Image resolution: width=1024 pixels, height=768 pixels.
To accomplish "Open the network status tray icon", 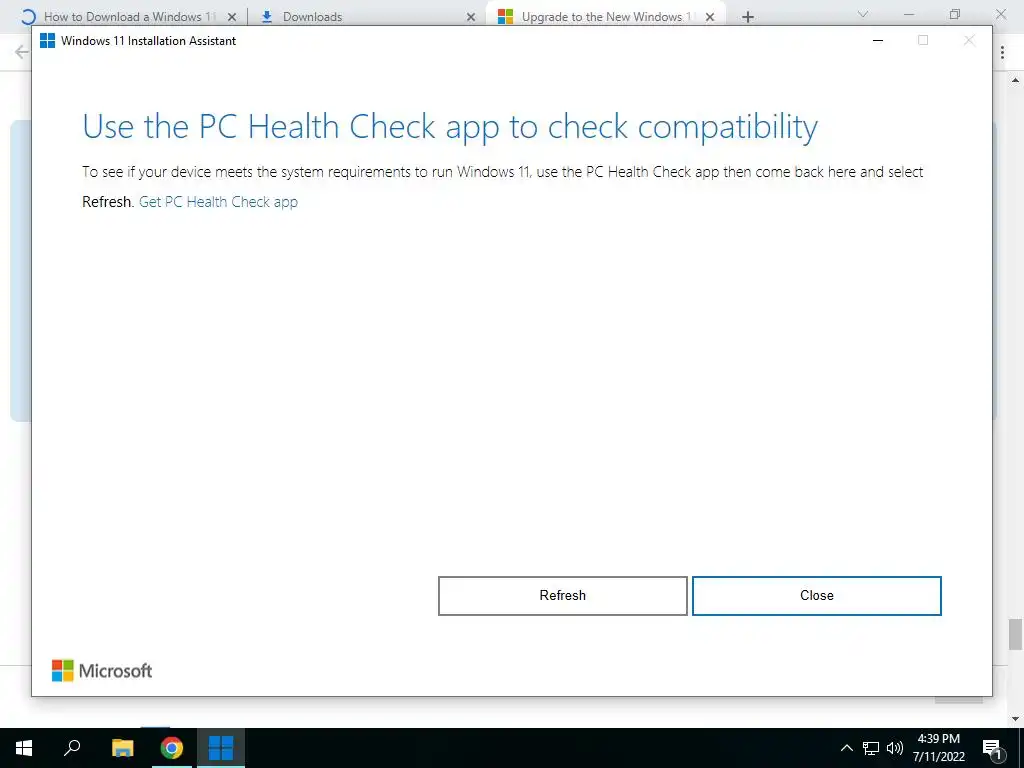I will [871, 748].
